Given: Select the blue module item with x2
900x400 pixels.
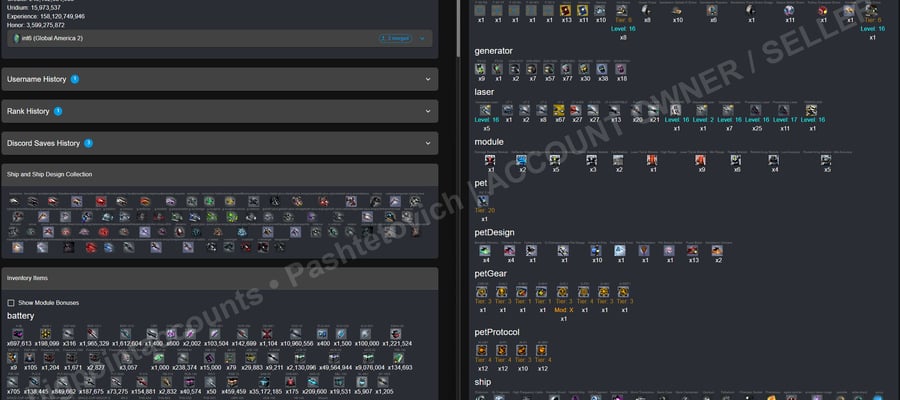Looking at the screenshot, I should tap(522, 160).
